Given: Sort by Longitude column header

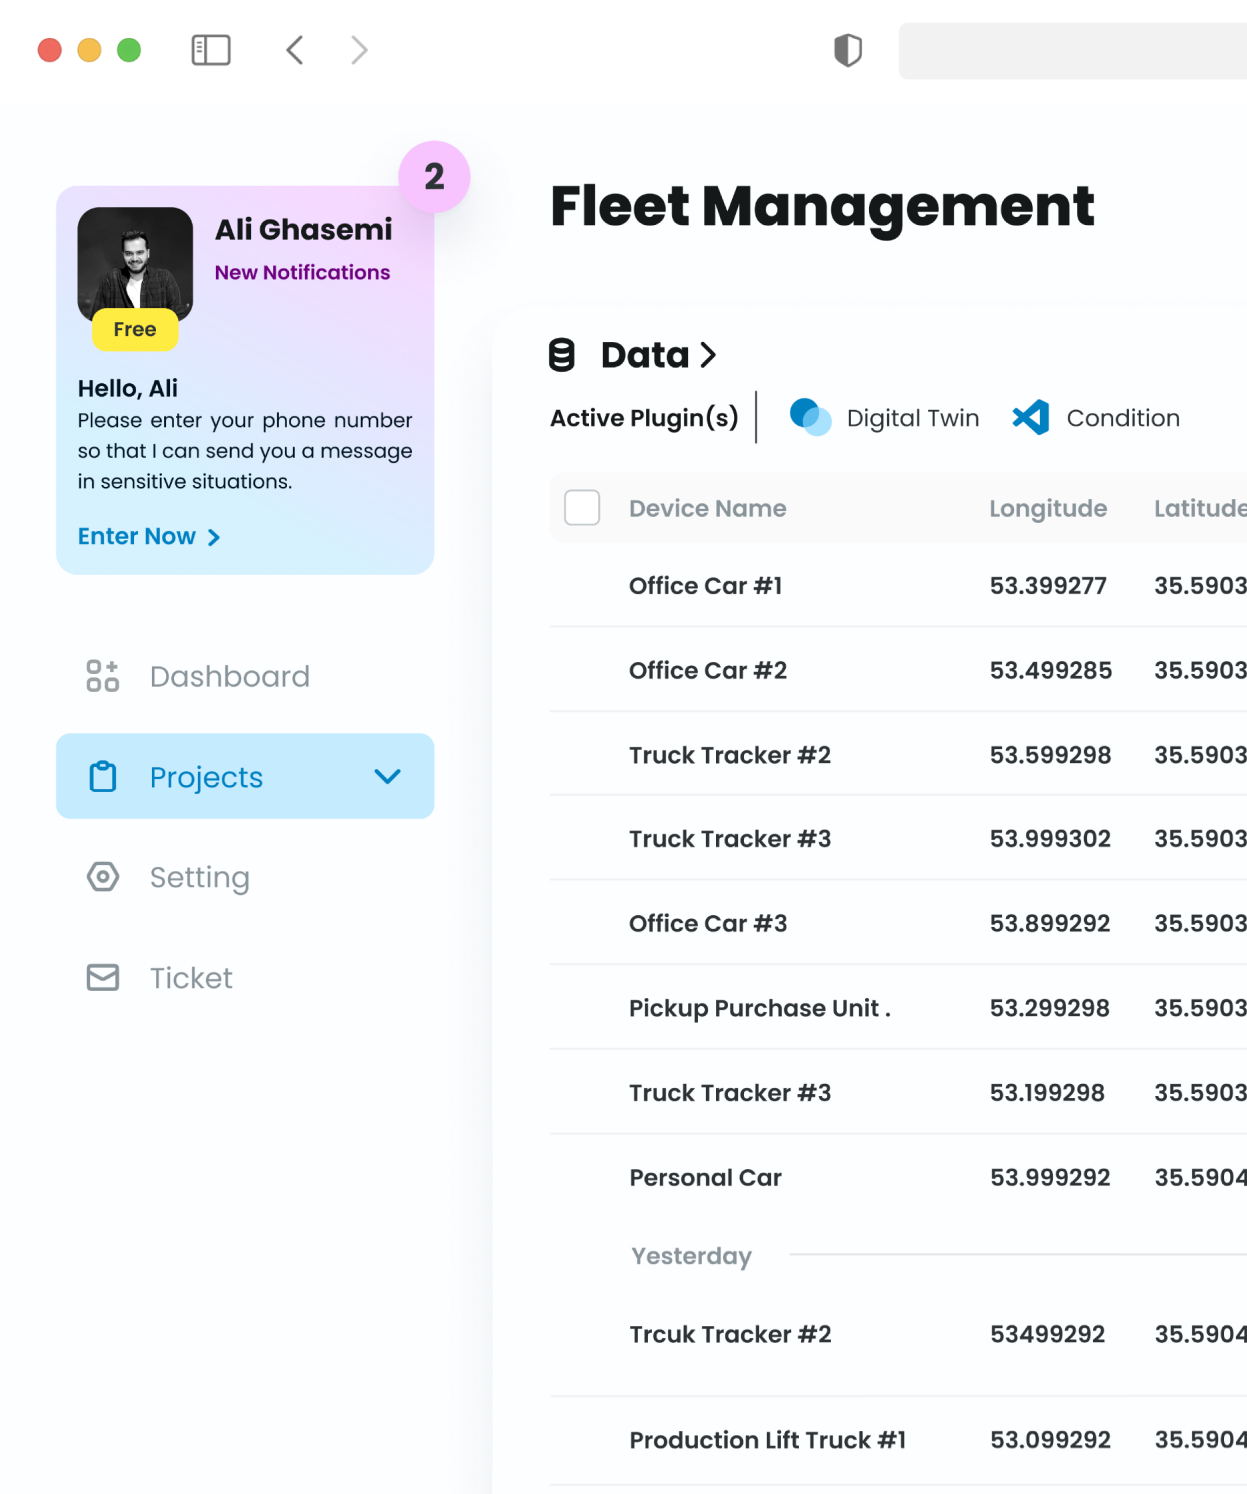Looking at the screenshot, I should [x=1048, y=508].
